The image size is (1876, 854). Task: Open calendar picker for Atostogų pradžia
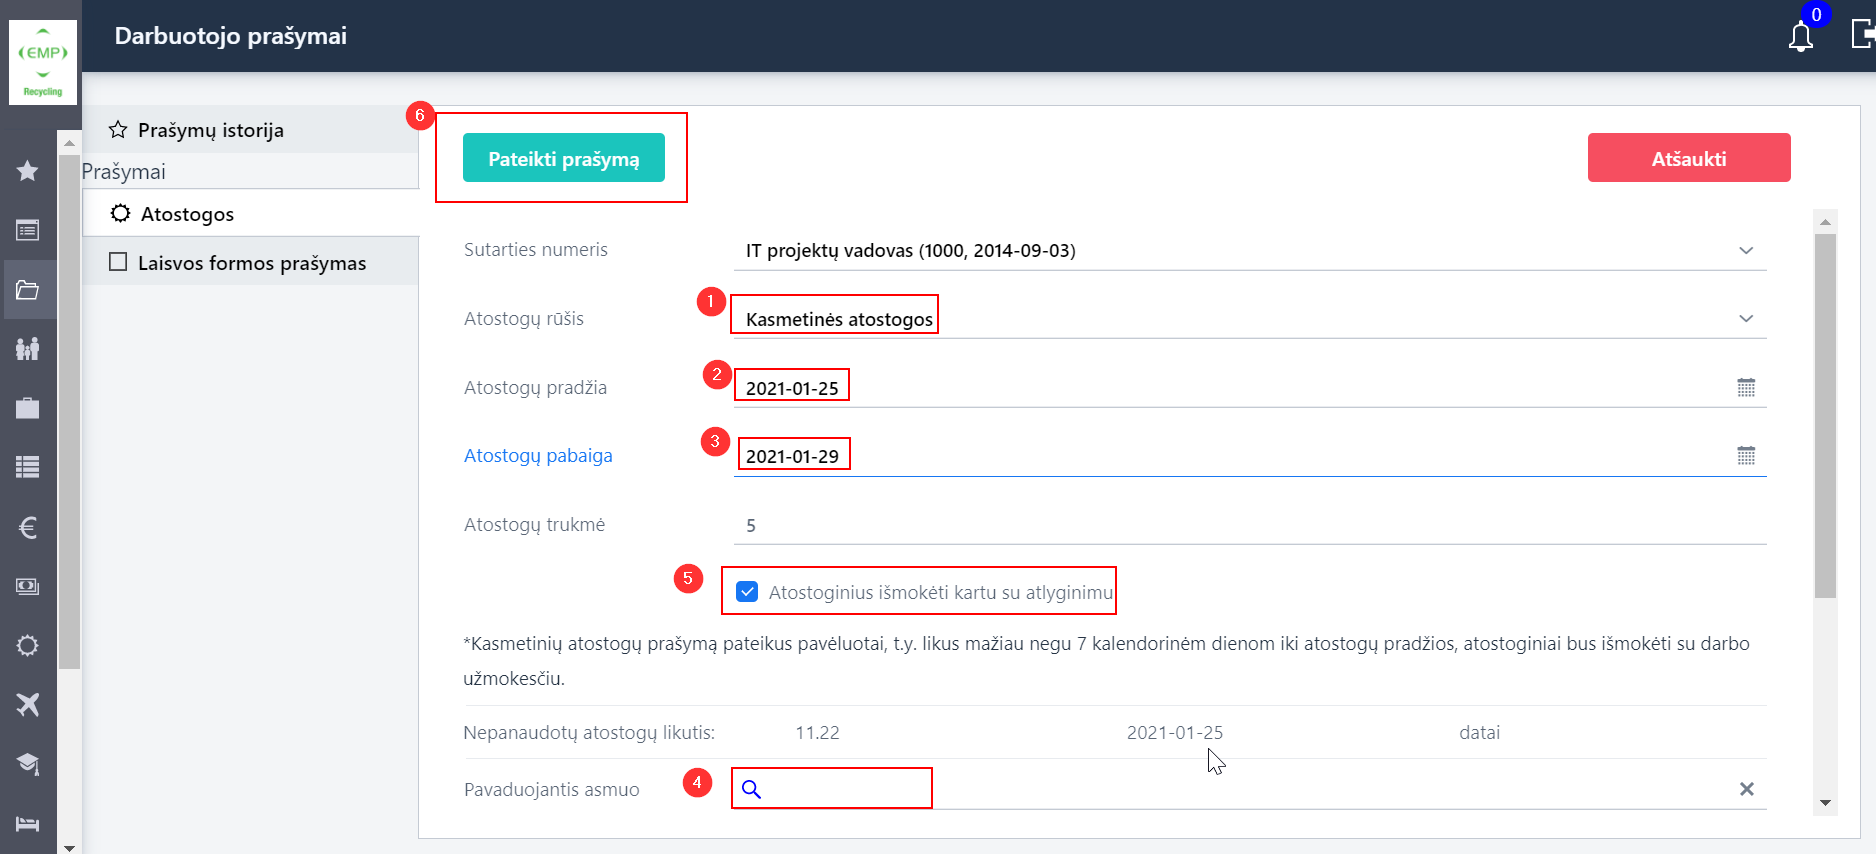pyautogui.click(x=1746, y=388)
